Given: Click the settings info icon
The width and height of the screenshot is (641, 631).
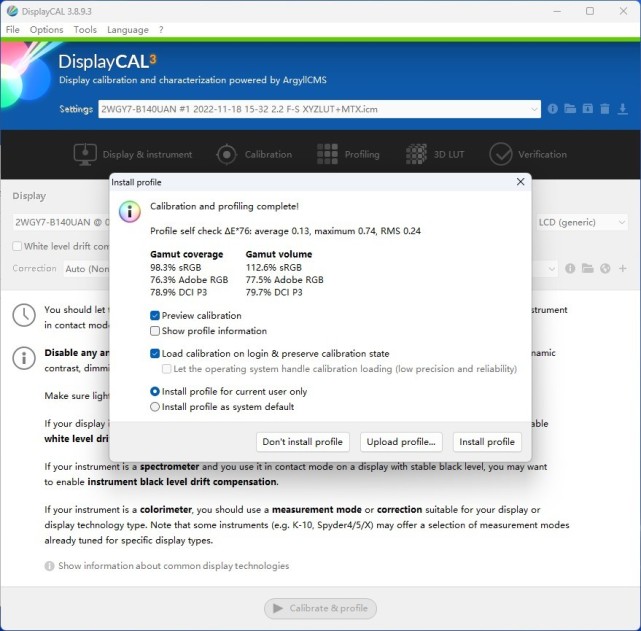Looking at the screenshot, I should 552,109.
